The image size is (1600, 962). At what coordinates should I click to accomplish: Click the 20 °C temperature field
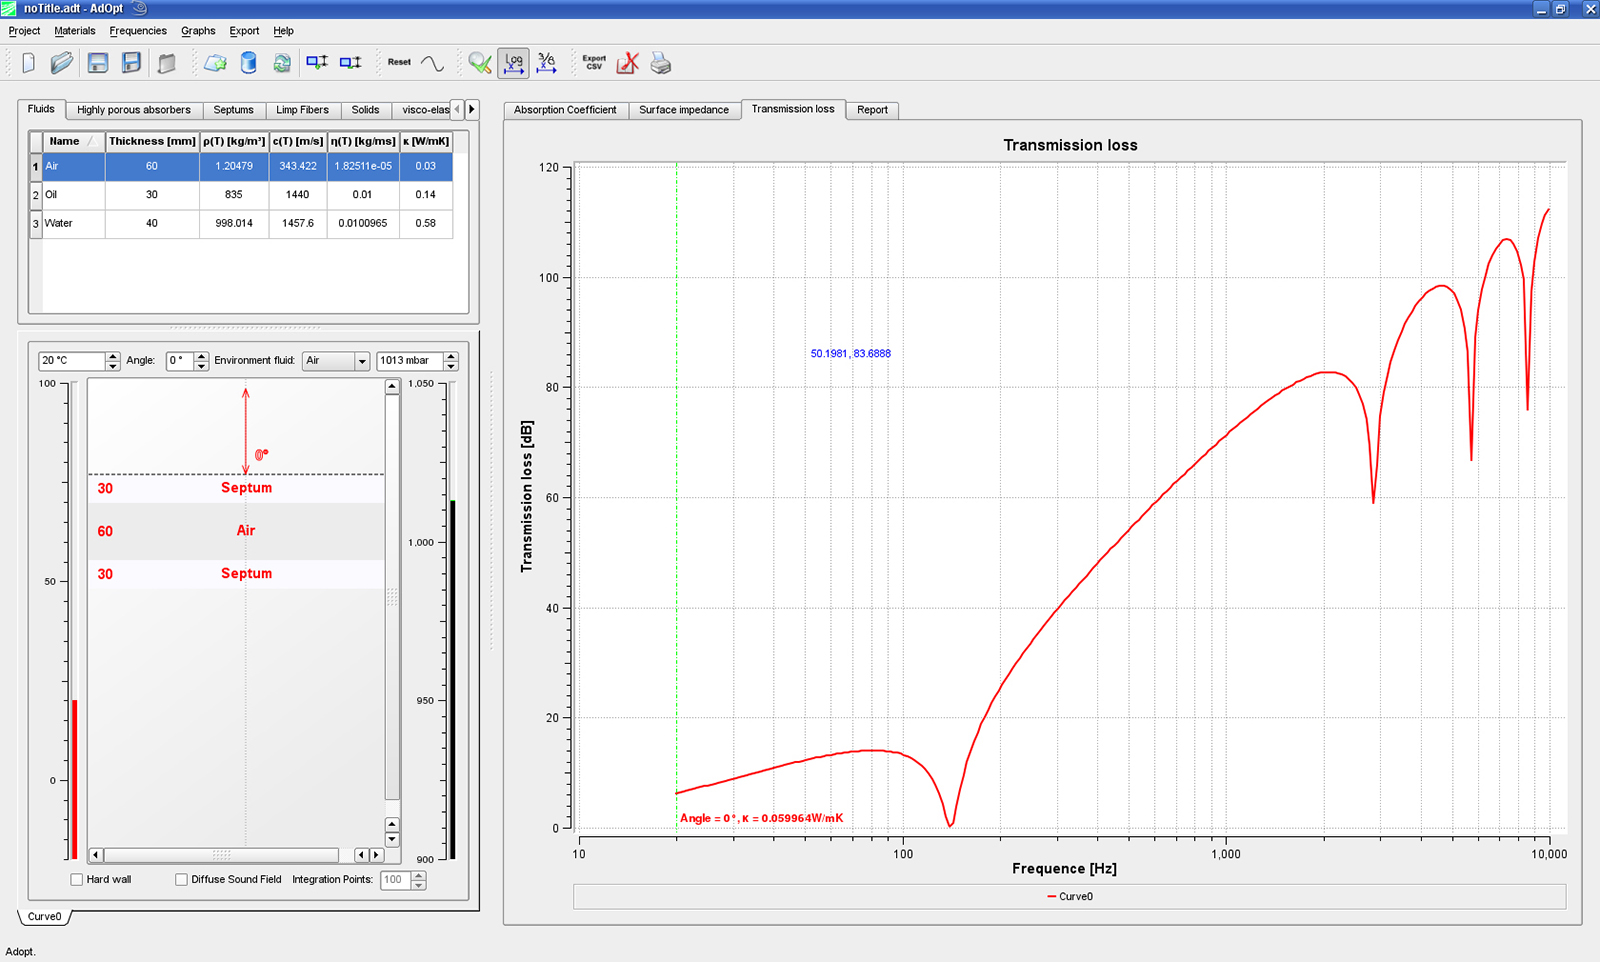(72, 360)
